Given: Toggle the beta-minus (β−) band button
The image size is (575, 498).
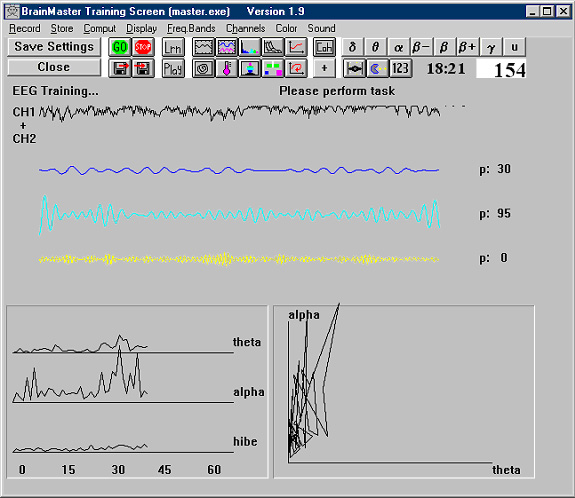Looking at the screenshot, I should click(422, 47).
